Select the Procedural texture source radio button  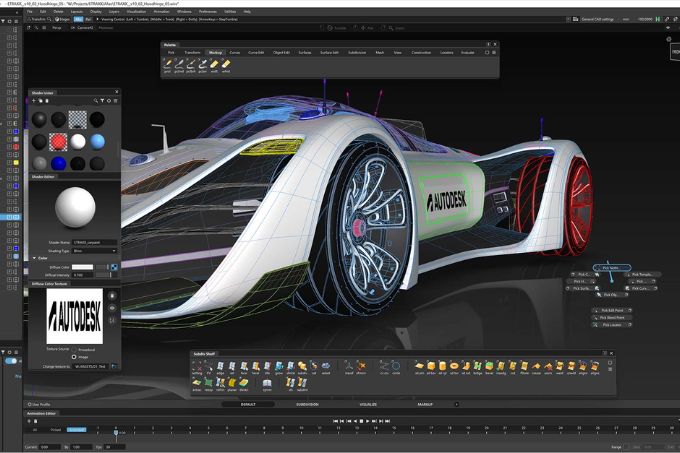[x=74, y=349]
